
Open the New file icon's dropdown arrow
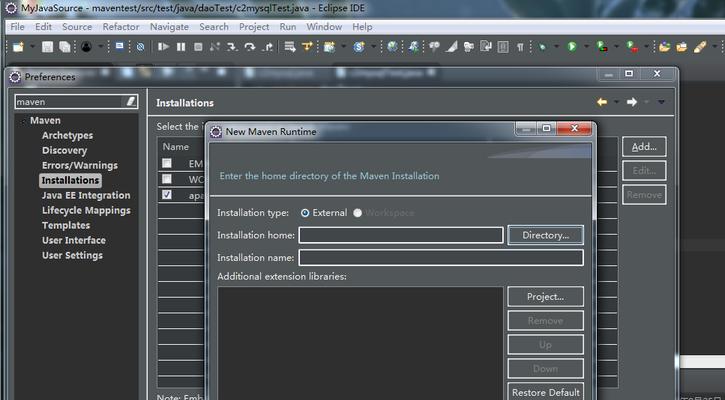pos(32,47)
